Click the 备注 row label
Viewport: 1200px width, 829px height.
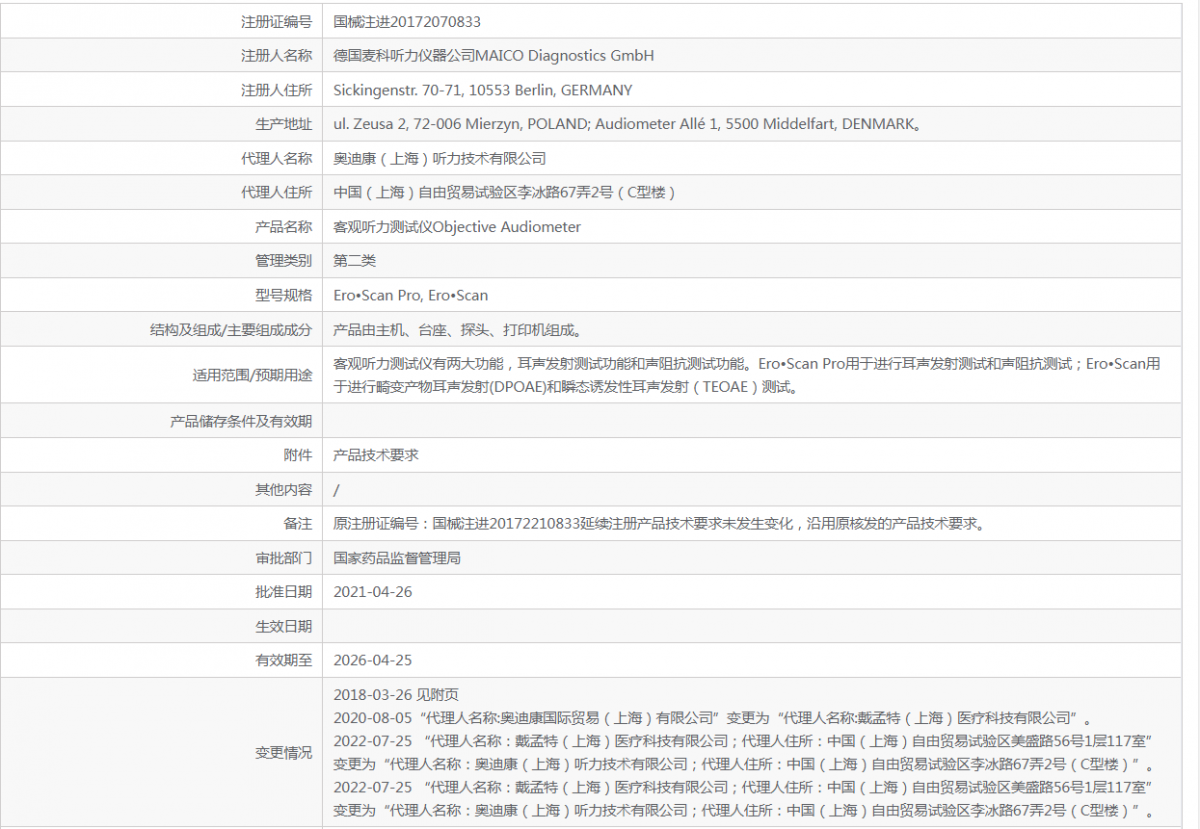[298, 524]
